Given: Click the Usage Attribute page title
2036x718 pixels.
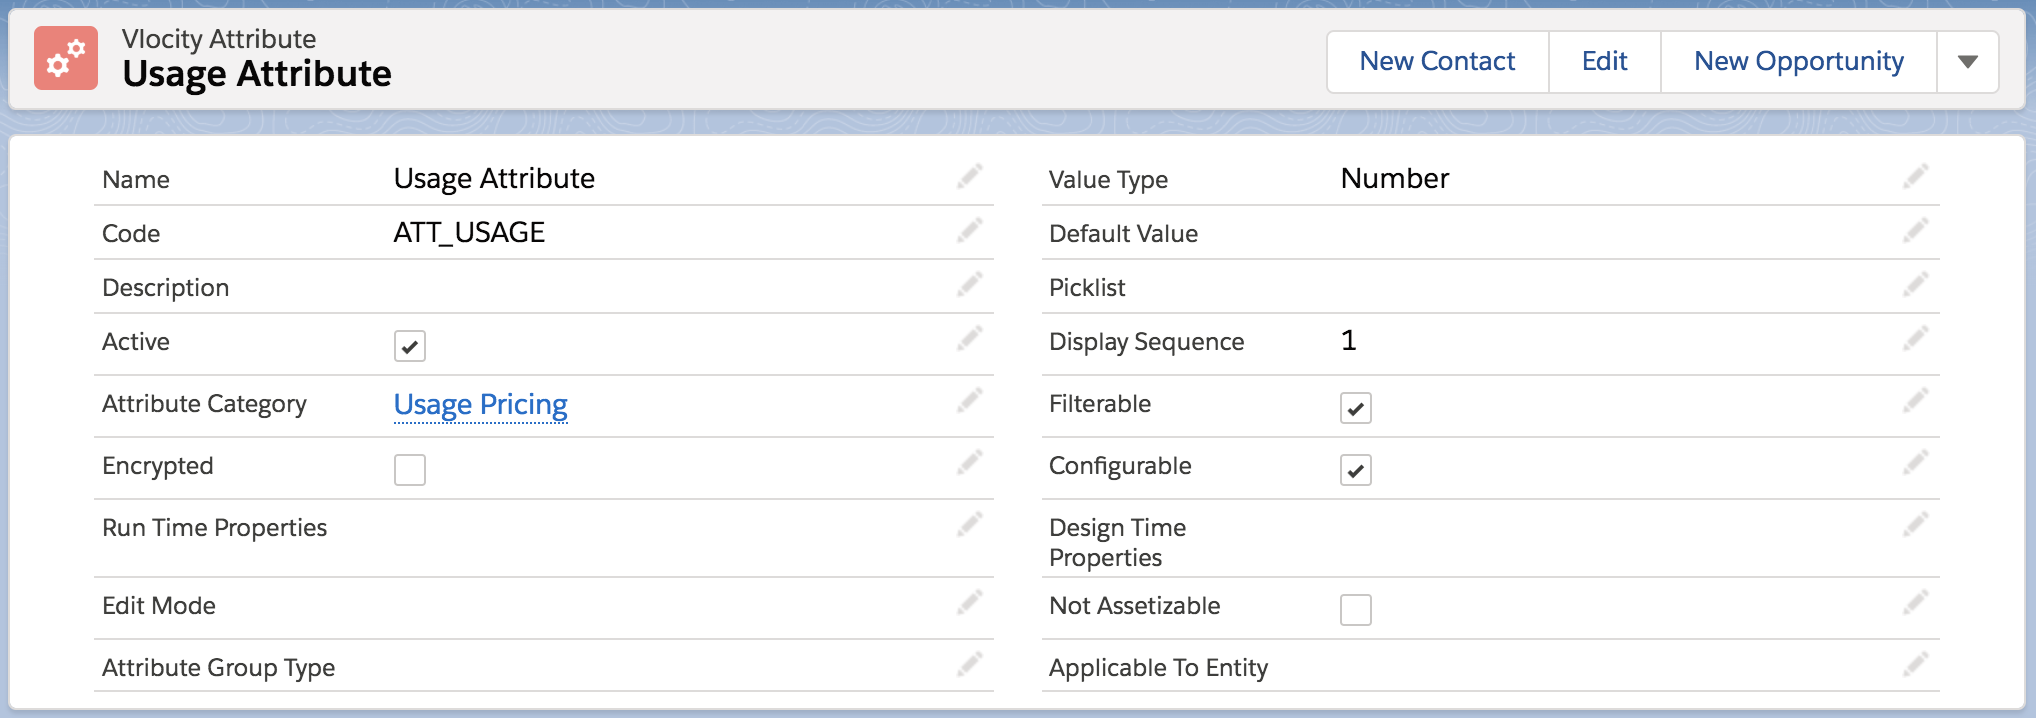Looking at the screenshot, I should point(257,74).
